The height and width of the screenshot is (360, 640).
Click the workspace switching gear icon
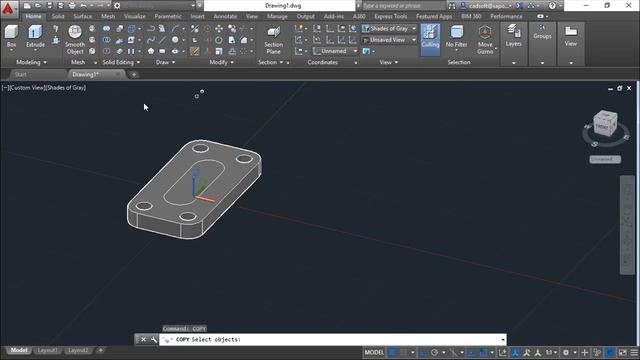[566, 352]
